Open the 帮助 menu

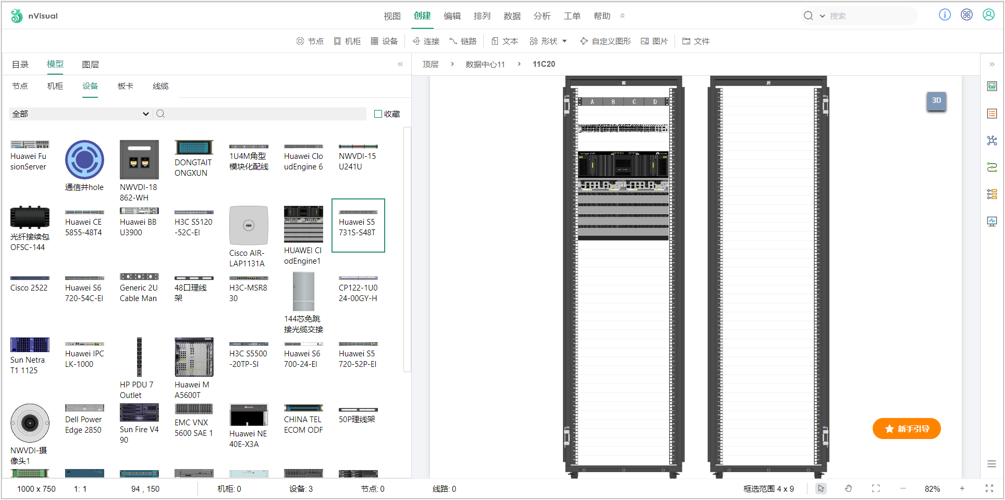[x=602, y=16]
